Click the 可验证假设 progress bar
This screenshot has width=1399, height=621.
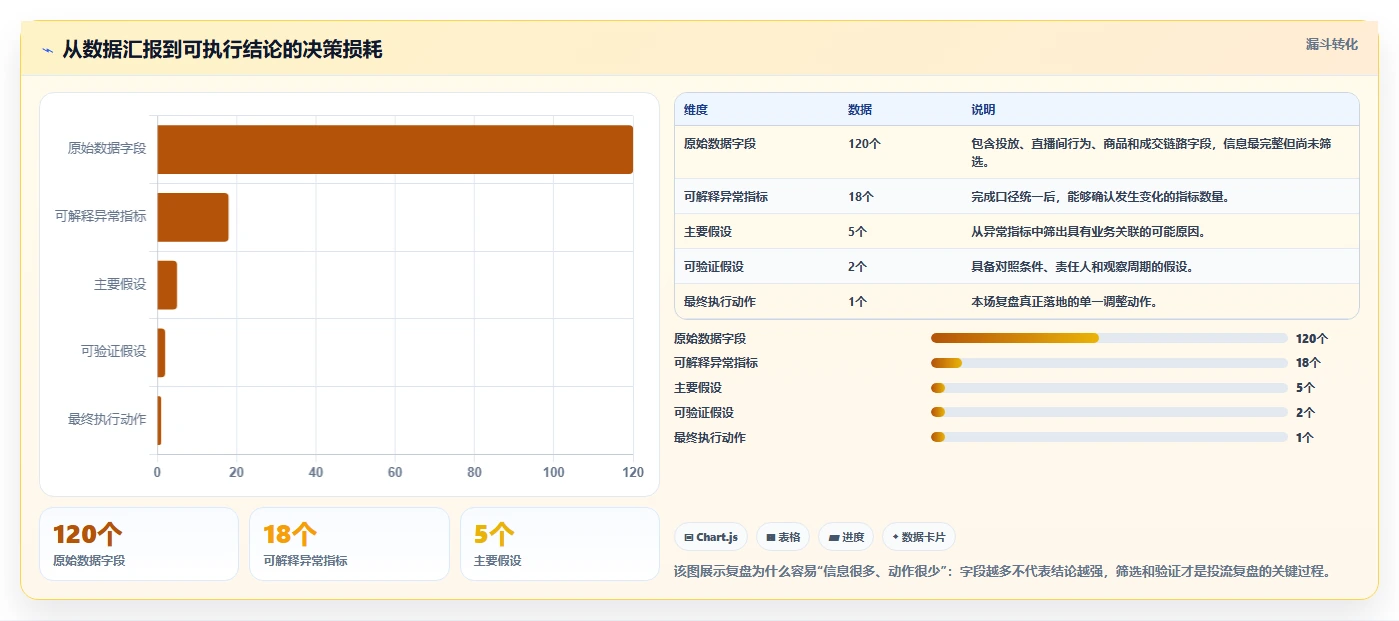[1109, 412]
